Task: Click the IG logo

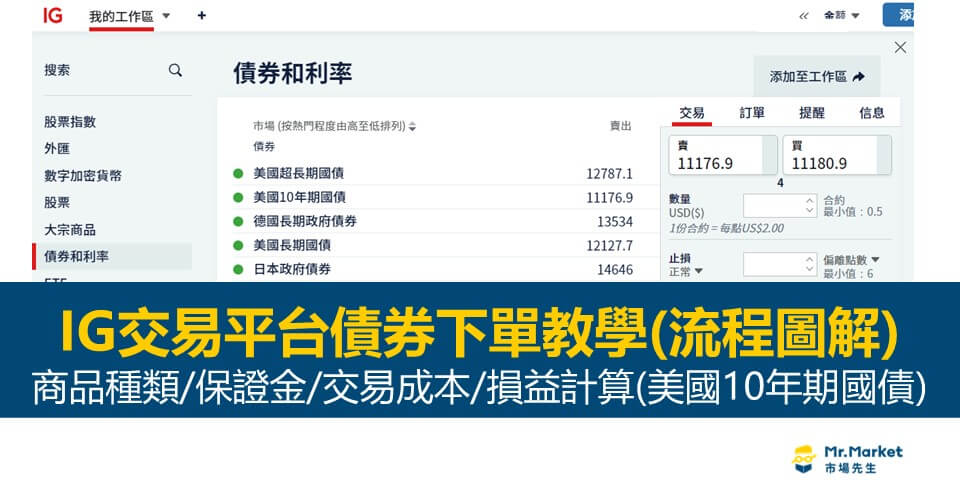Action: [x=53, y=15]
